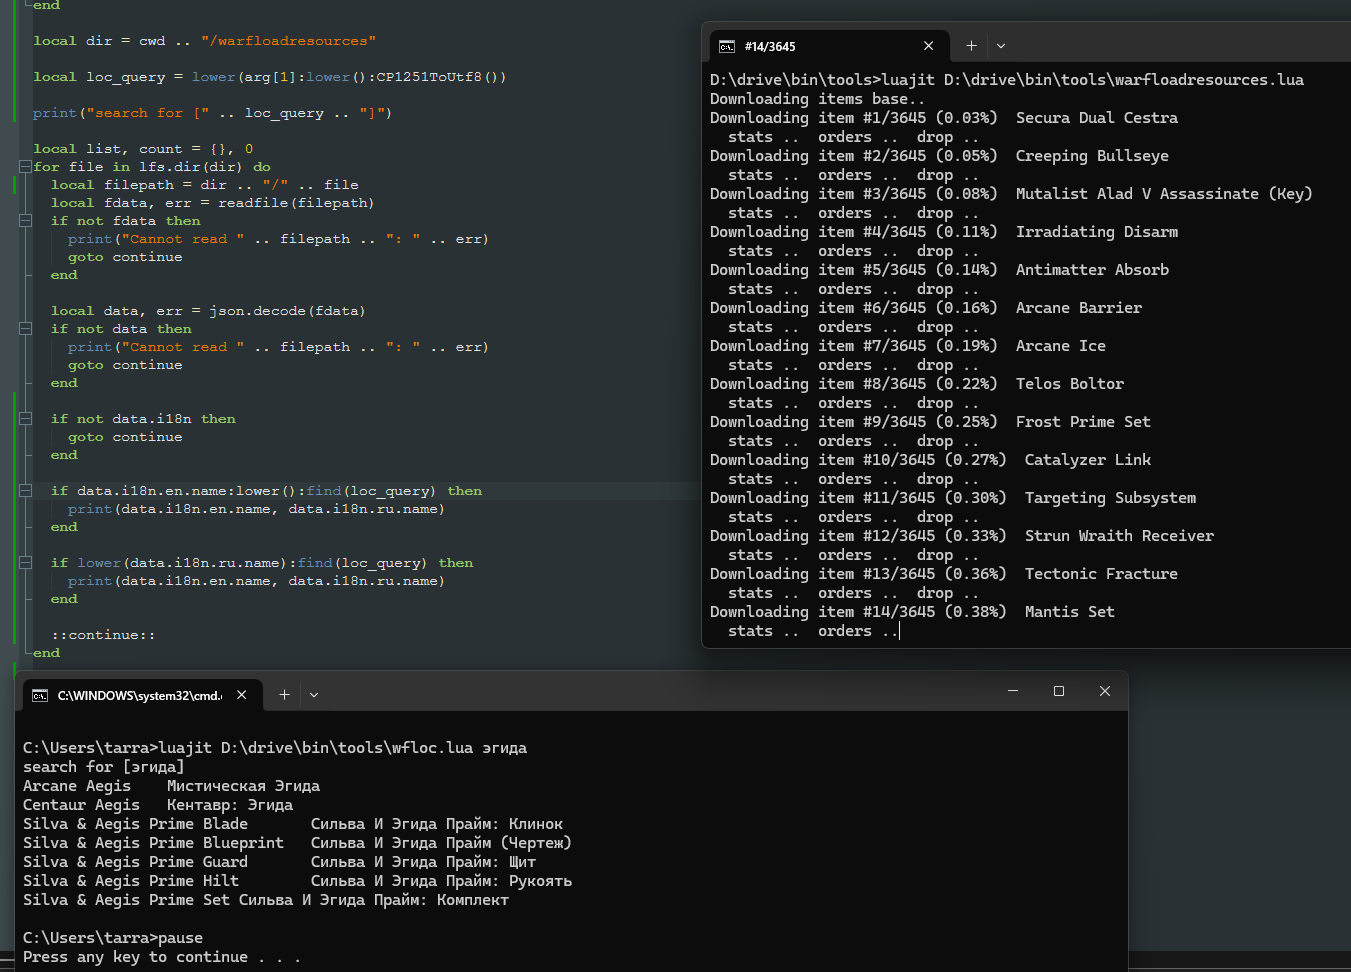This screenshot has width=1351, height=972.
Task: Click item name 'Mantis Set'
Action: pos(1070,612)
